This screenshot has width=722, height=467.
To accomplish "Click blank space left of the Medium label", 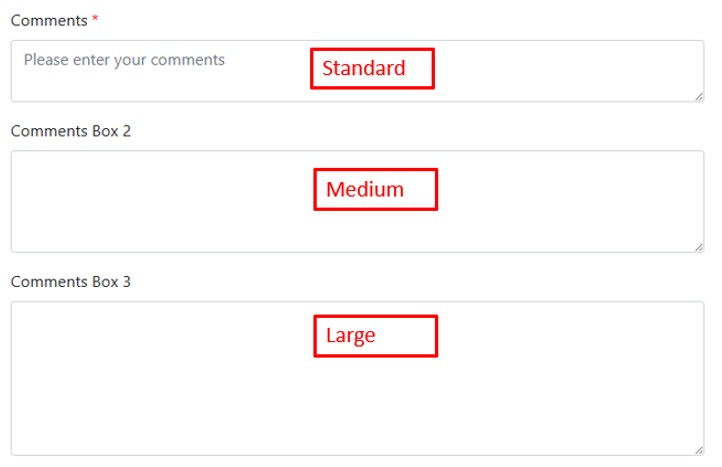I will pos(160,190).
